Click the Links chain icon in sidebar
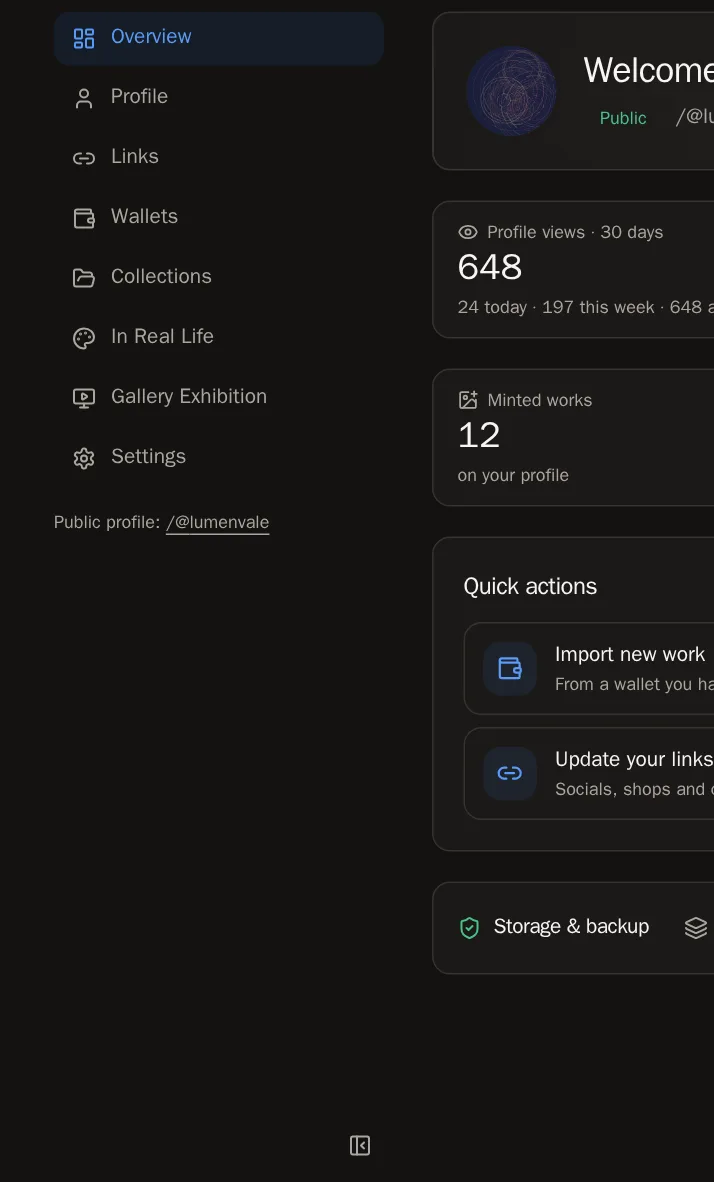The height and width of the screenshot is (1182, 714). (84, 158)
